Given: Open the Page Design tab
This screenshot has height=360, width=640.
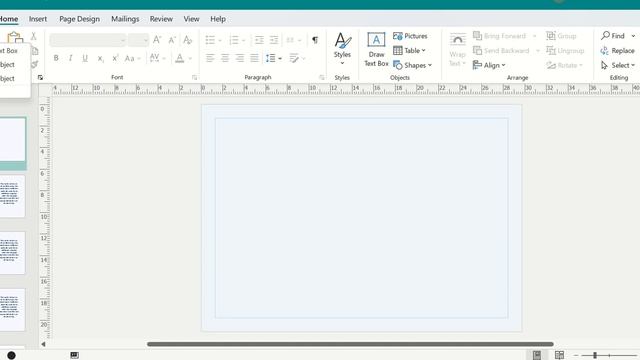Looking at the screenshot, I should [x=80, y=19].
